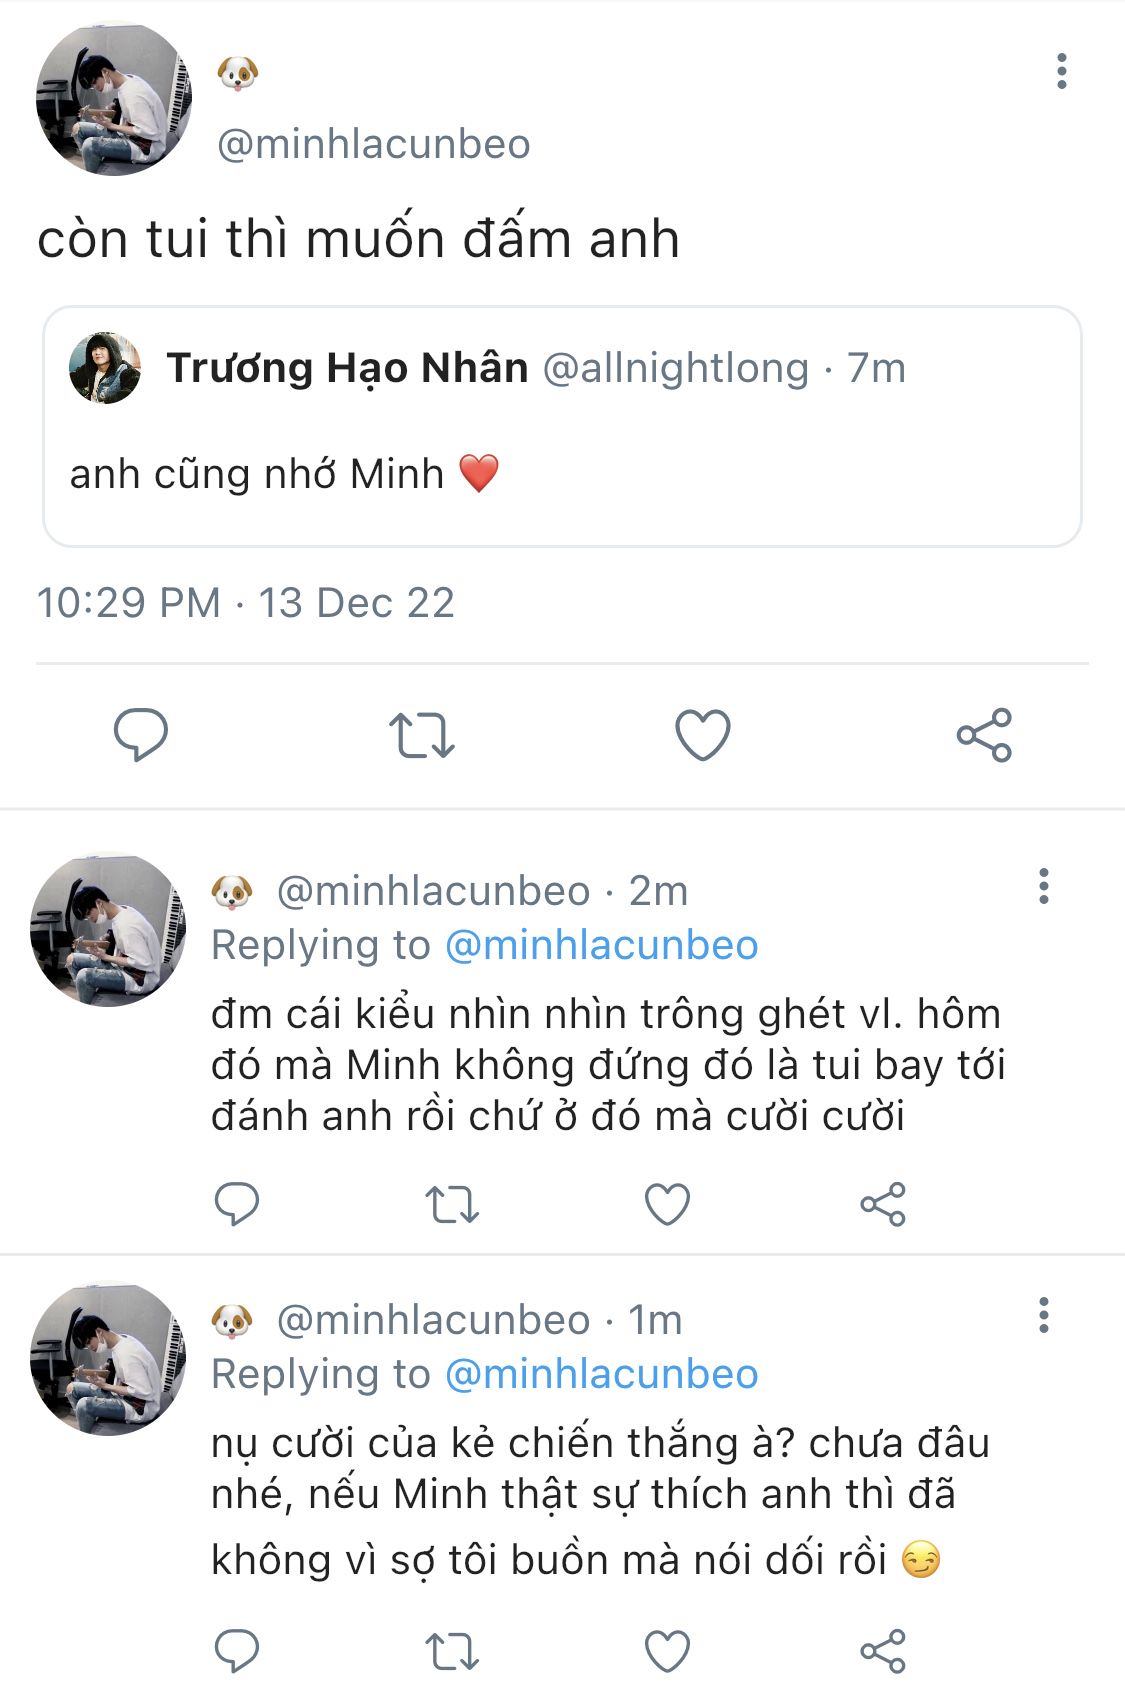Open more options for main tweet

tap(1061, 71)
